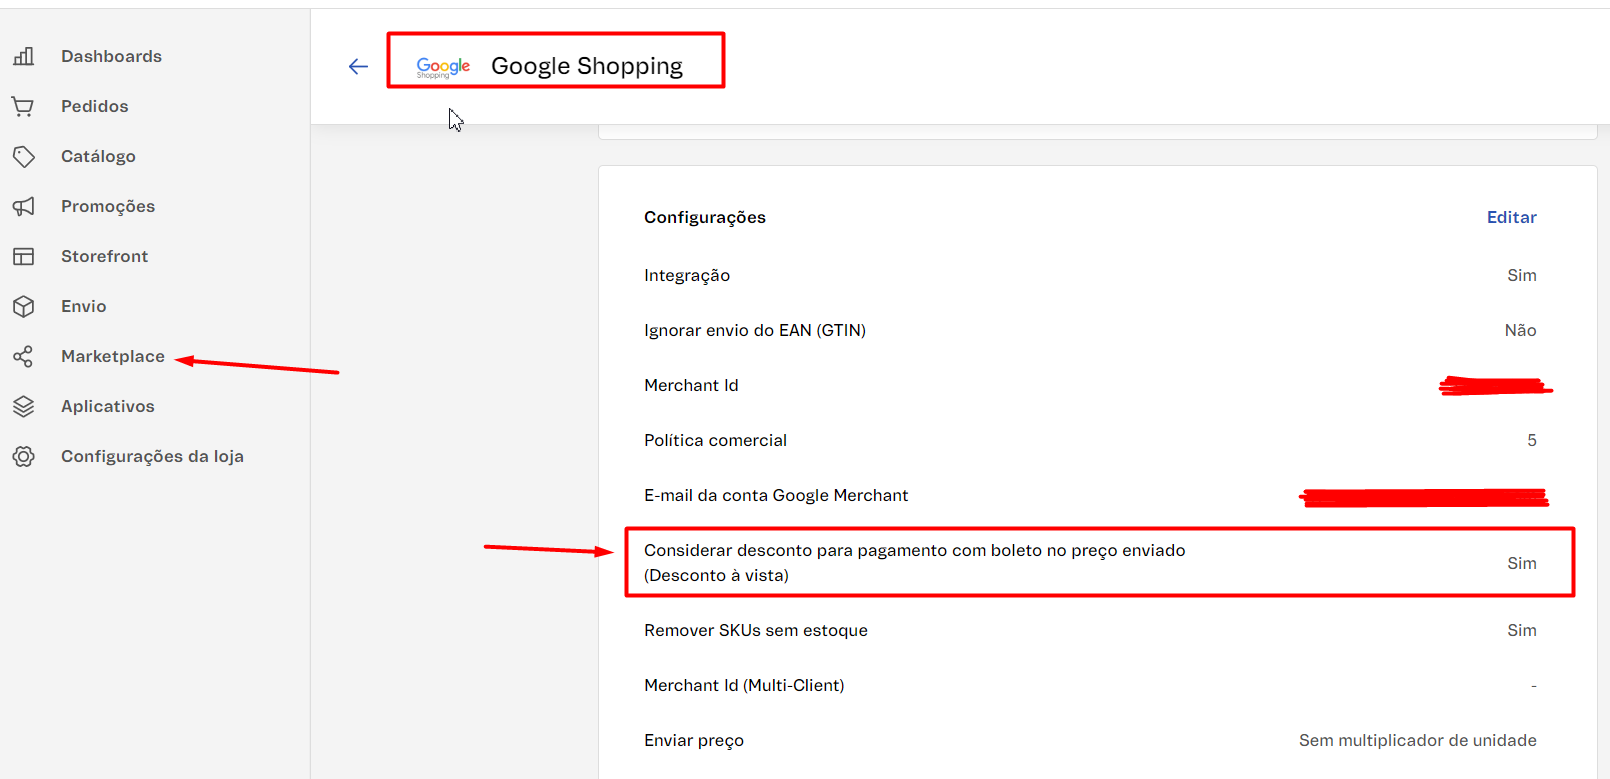
Task: Click the Remover SKUs sem estoque label
Action: [756, 630]
